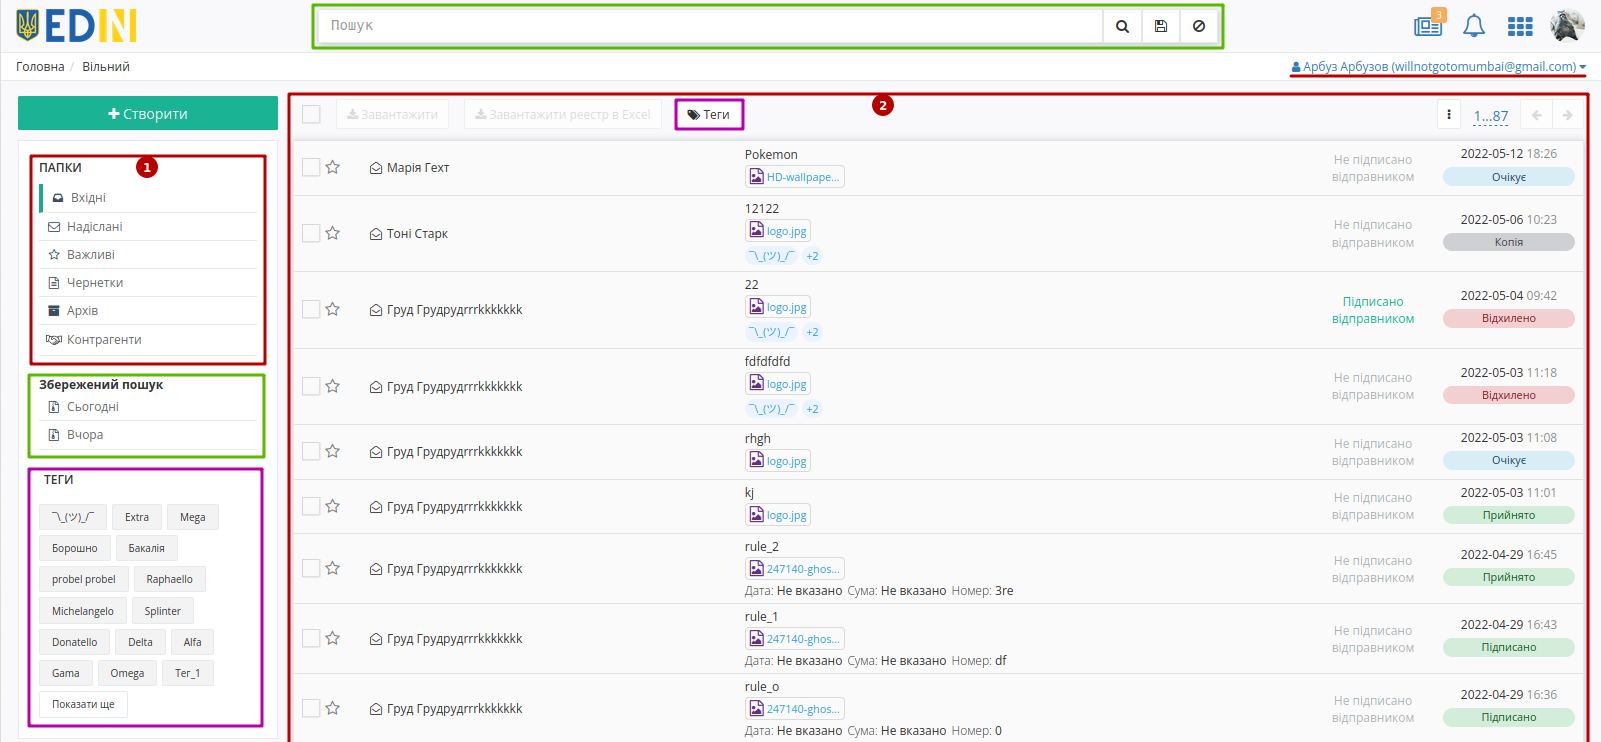Star the document titled 22

tap(333, 309)
